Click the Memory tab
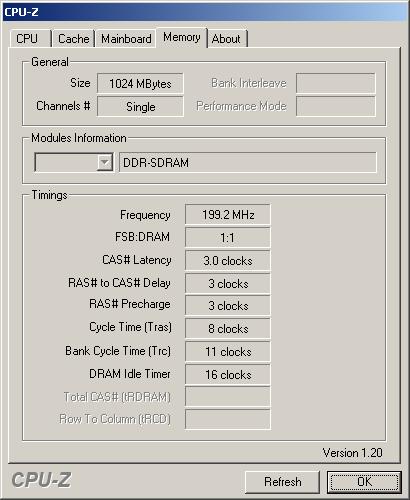Viewport: 410px width, 500px height. (x=182, y=37)
